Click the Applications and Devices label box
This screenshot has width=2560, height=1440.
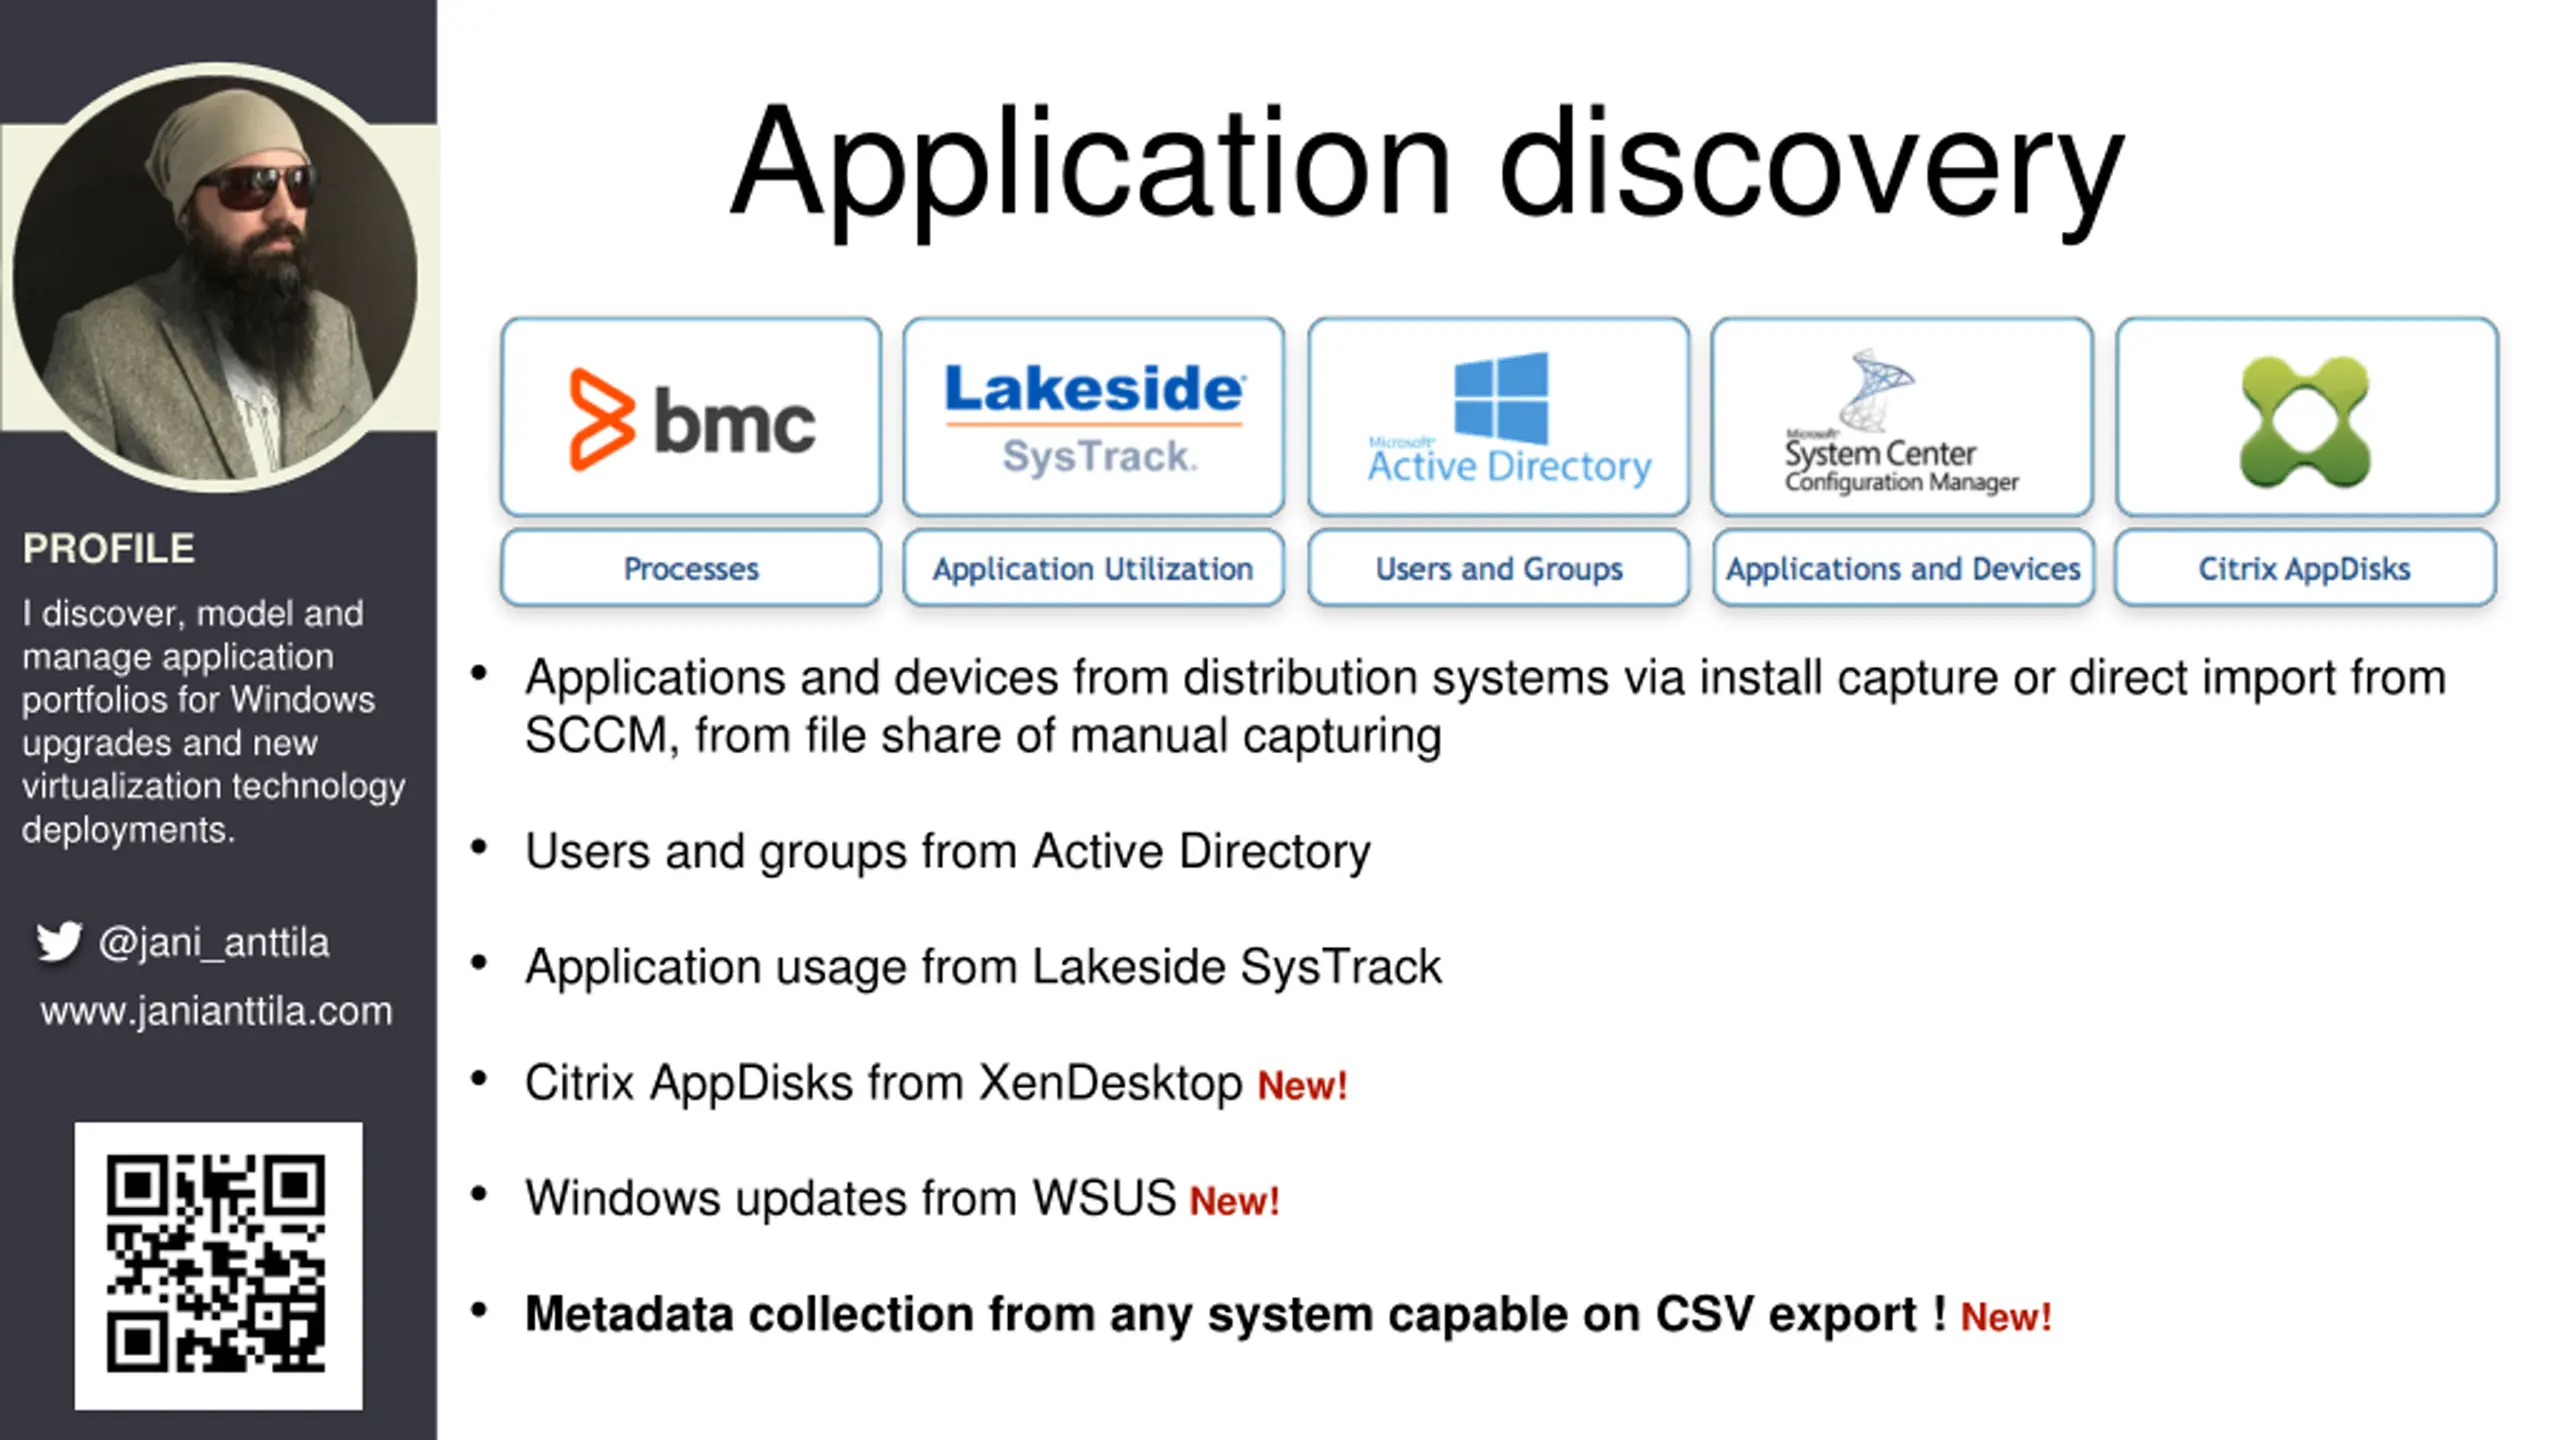click(1902, 568)
